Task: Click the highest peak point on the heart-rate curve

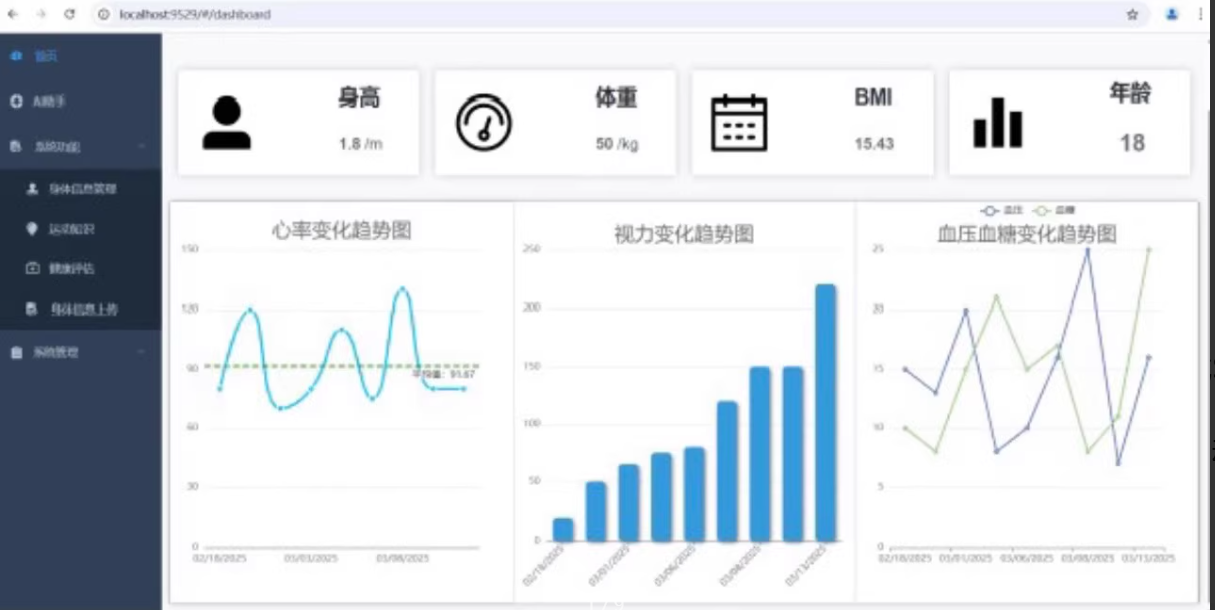Action: coord(403,288)
